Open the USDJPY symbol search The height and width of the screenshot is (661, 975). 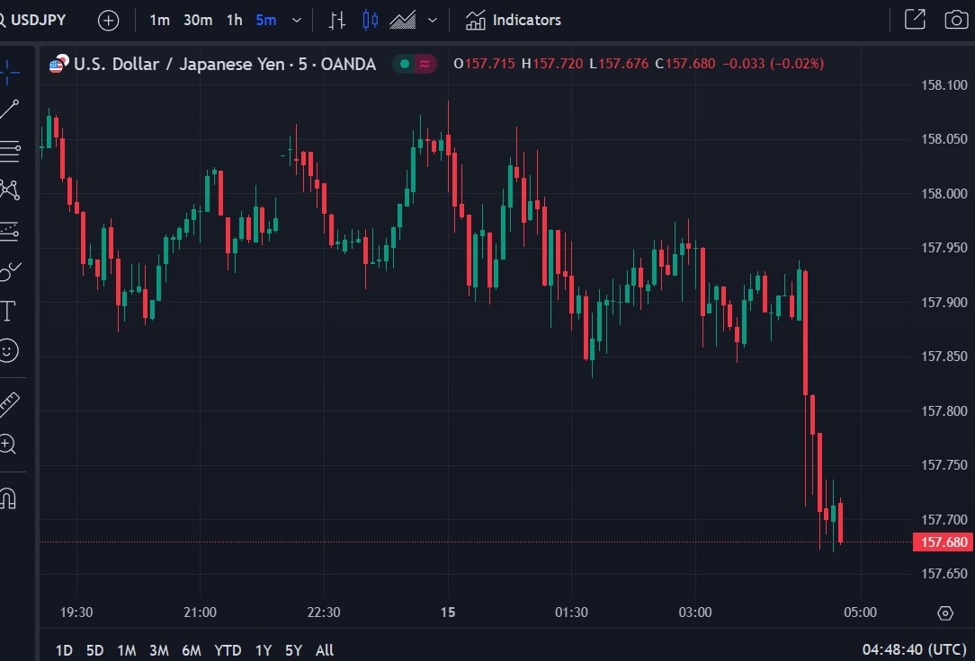37,20
